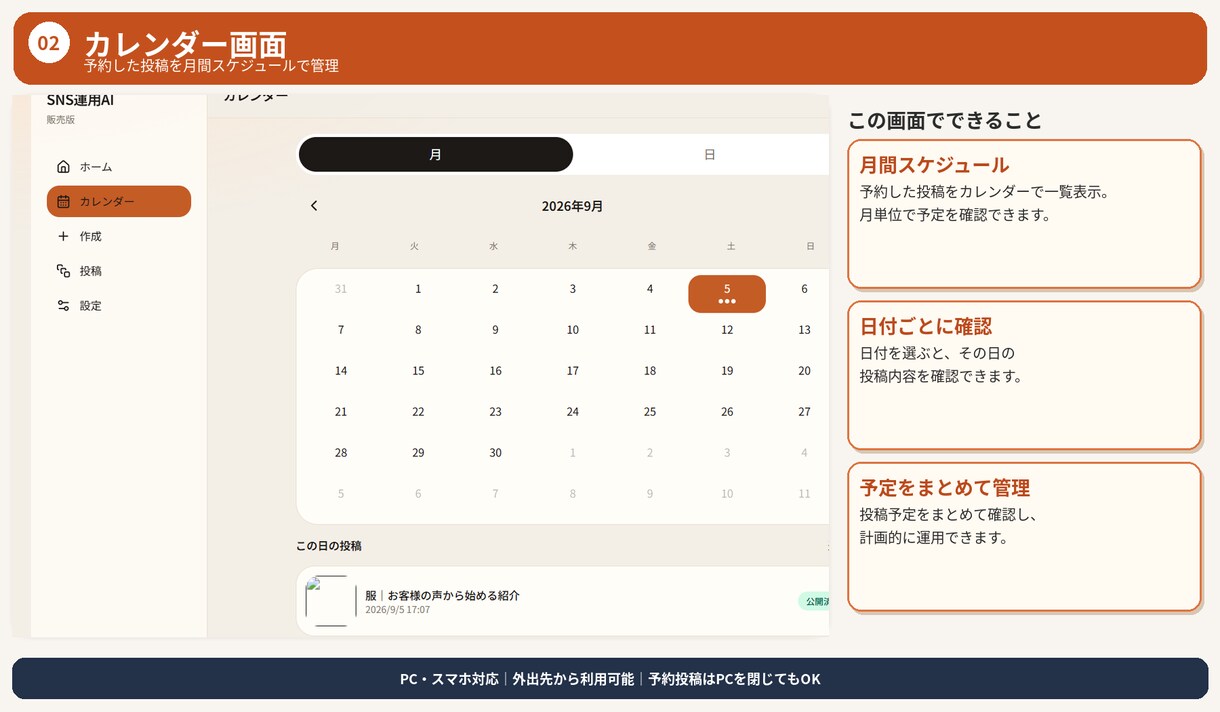Select date 26 in the calendar
Image resolution: width=1220 pixels, height=712 pixels.
727,412
